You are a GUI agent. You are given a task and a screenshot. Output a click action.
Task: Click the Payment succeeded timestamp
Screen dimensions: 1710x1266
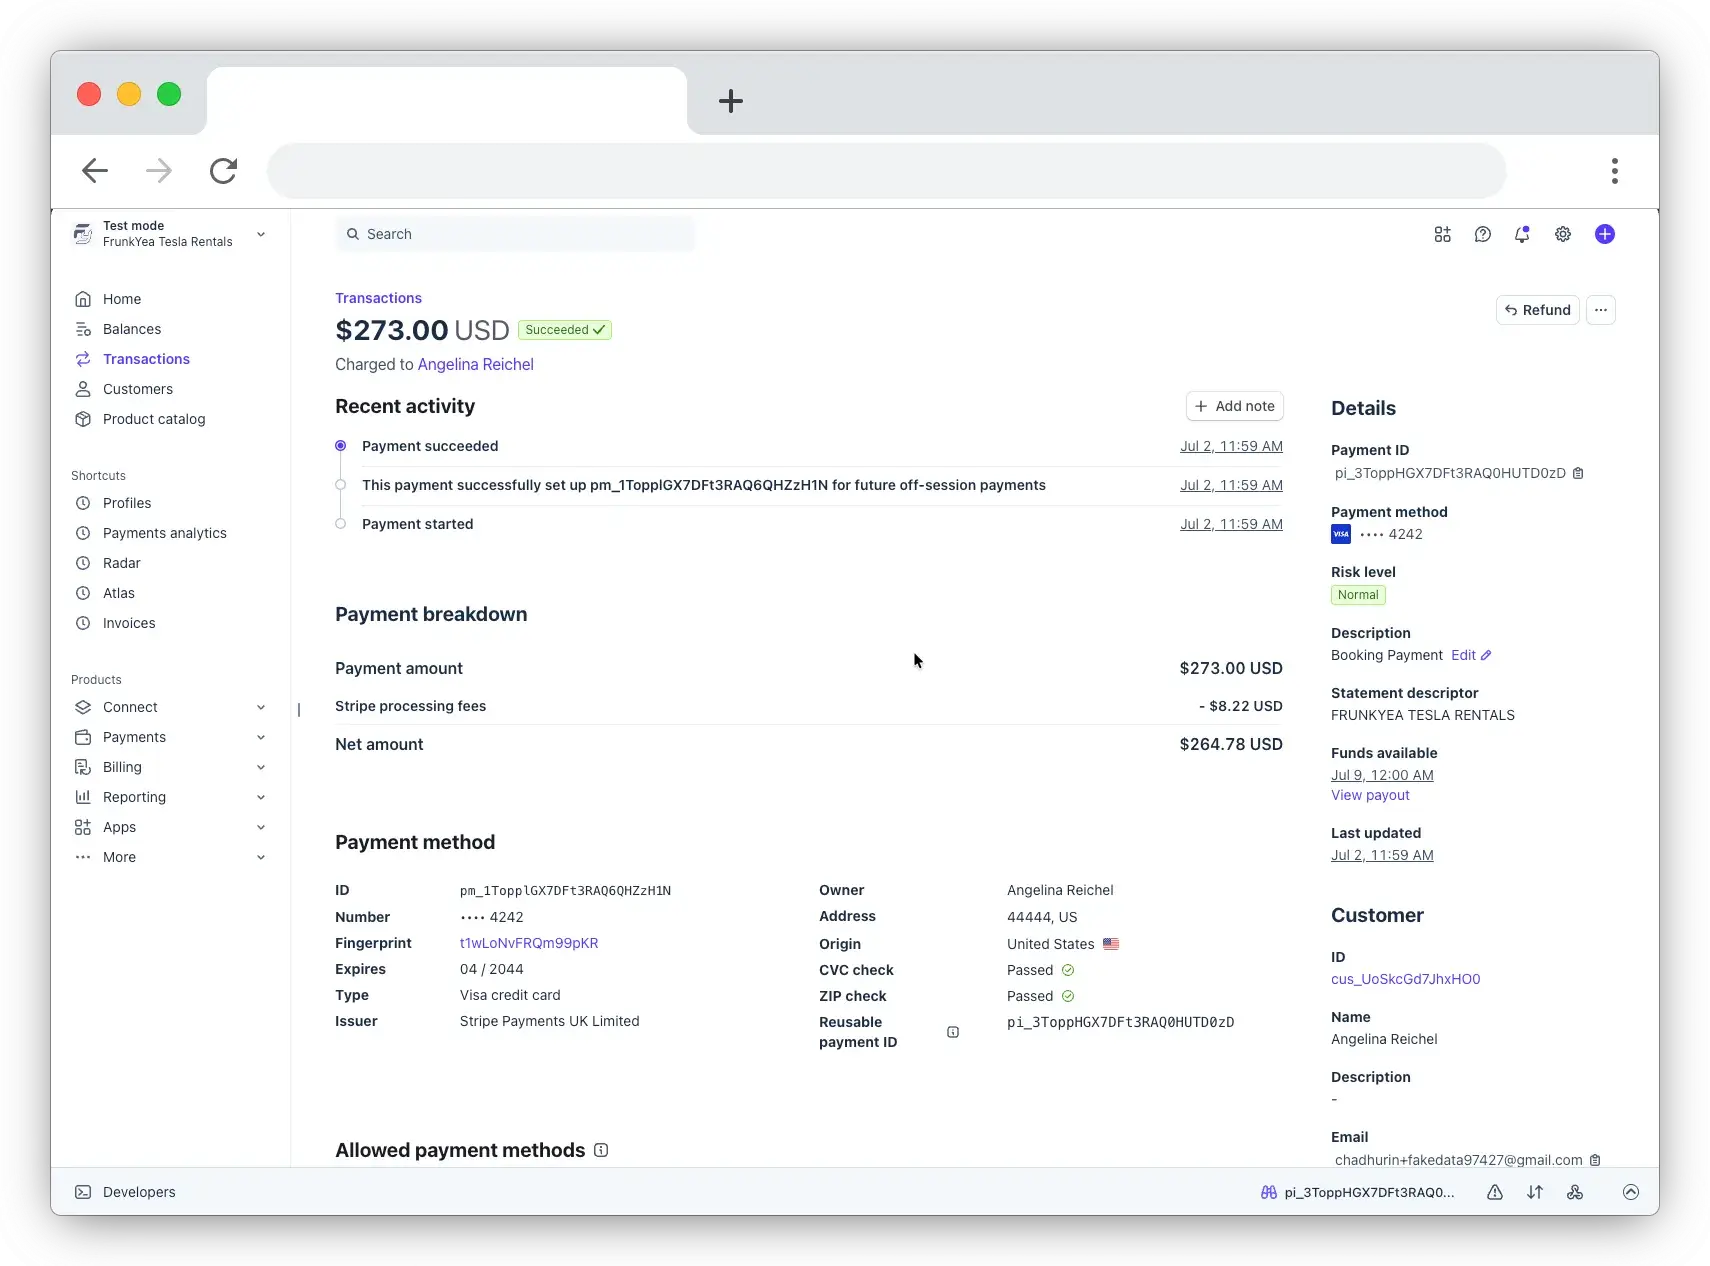1231,446
